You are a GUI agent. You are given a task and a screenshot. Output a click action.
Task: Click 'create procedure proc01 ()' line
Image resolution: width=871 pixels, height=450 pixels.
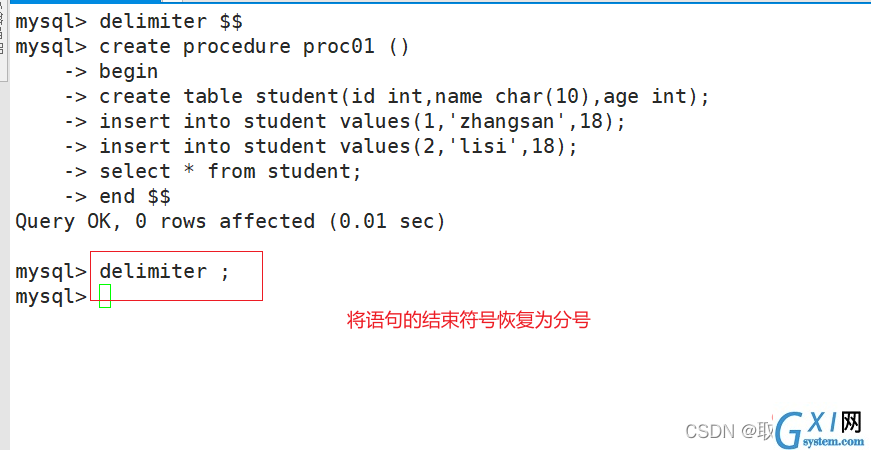(x=254, y=47)
